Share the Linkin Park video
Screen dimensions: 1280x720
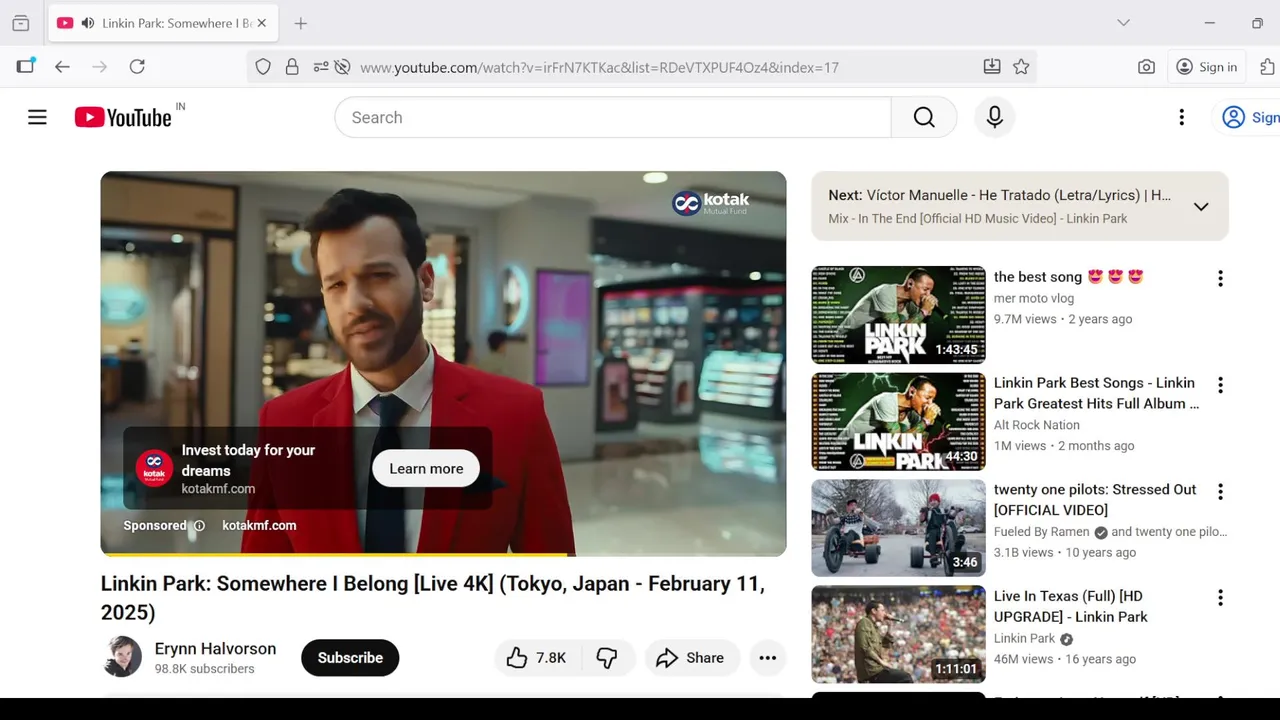click(x=690, y=658)
